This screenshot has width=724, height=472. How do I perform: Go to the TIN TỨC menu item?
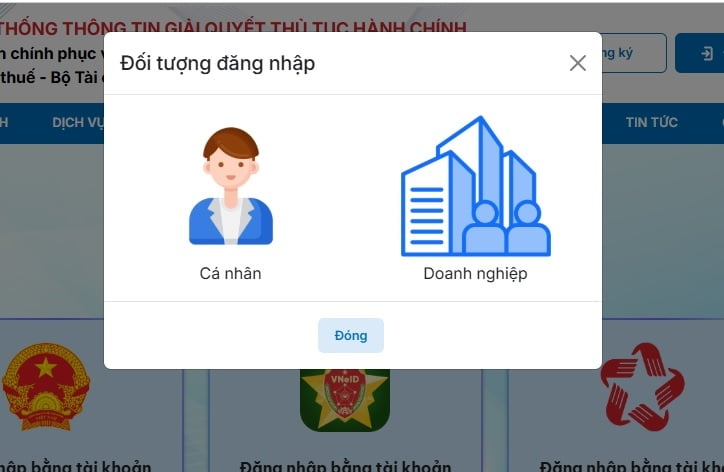coord(652,122)
